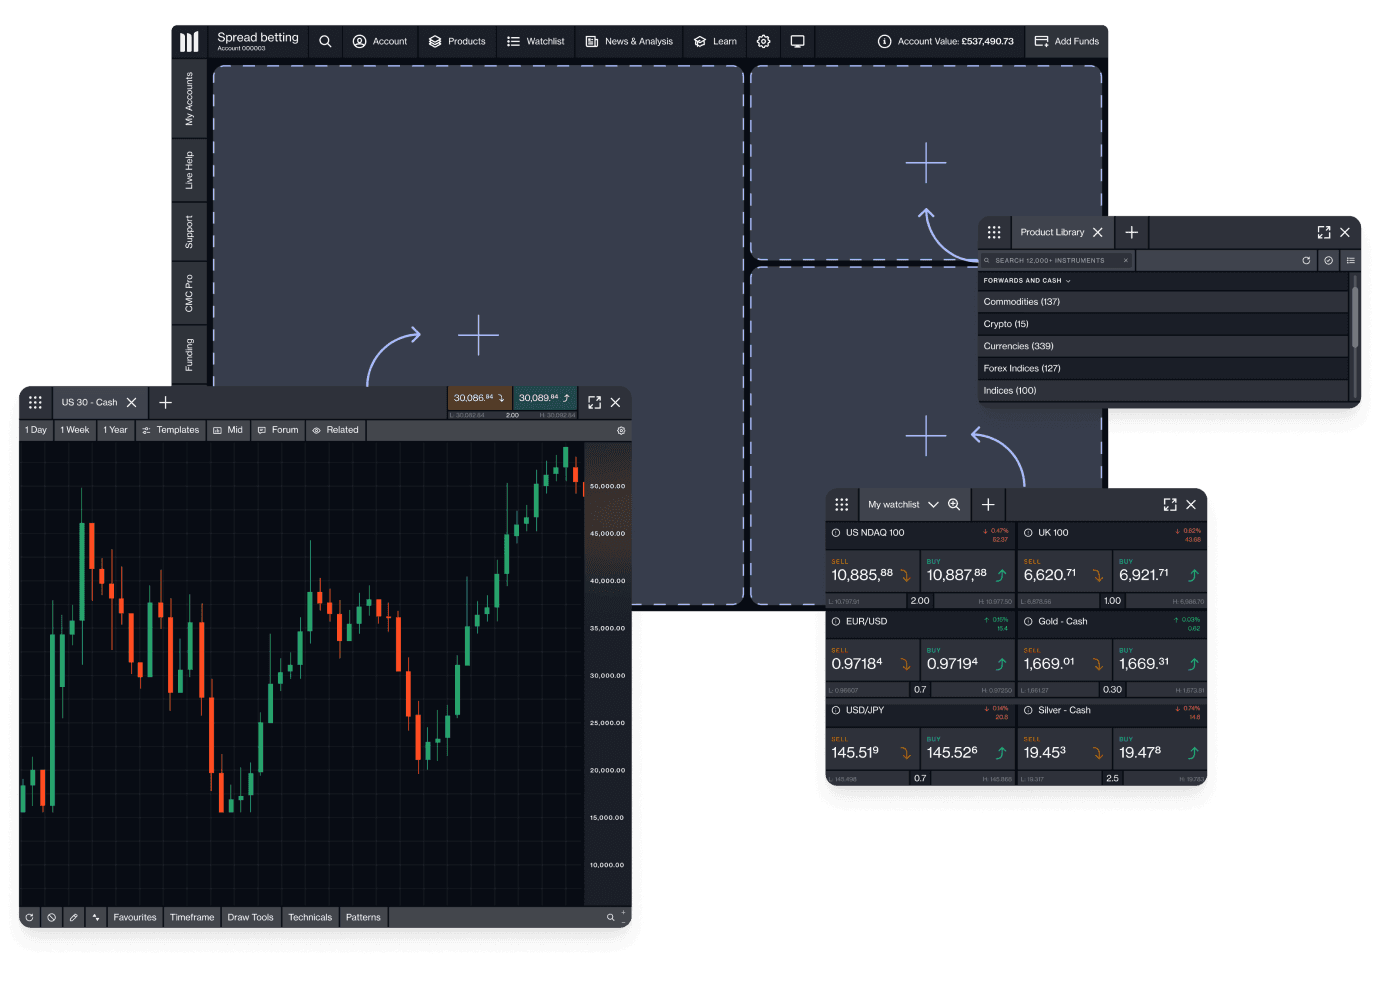Click the pencil draw icon below chart
This screenshot has width=1378, height=981.
pyautogui.click(x=74, y=917)
